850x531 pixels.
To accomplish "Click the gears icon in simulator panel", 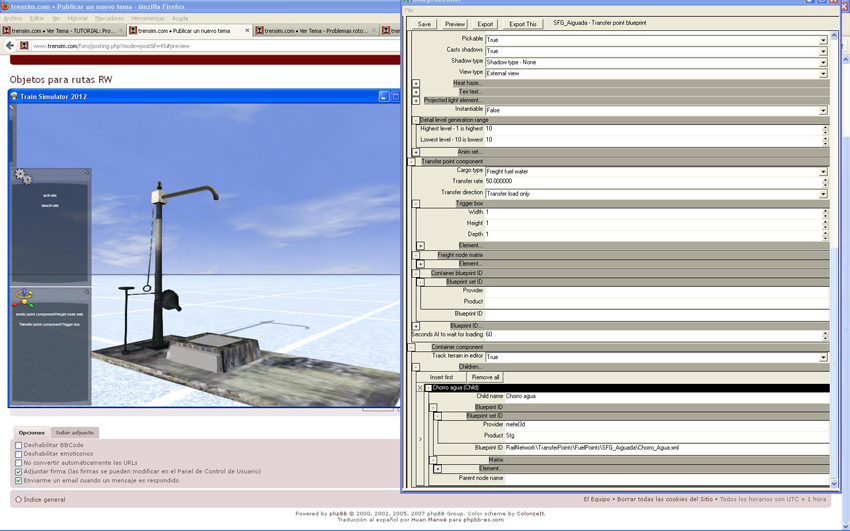I will (23, 177).
